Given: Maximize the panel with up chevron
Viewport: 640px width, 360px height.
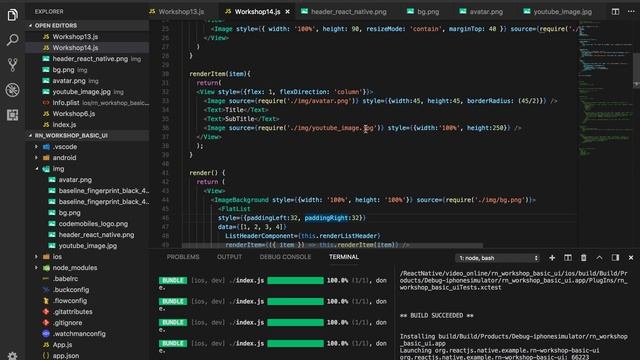Looking at the screenshot, I should 599,258.
